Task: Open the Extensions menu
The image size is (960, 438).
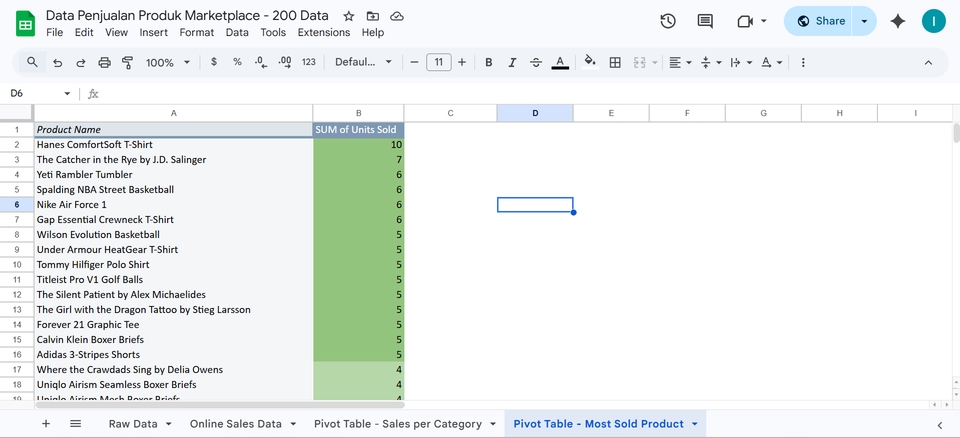Action: pyautogui.click(x=324, y=32)
